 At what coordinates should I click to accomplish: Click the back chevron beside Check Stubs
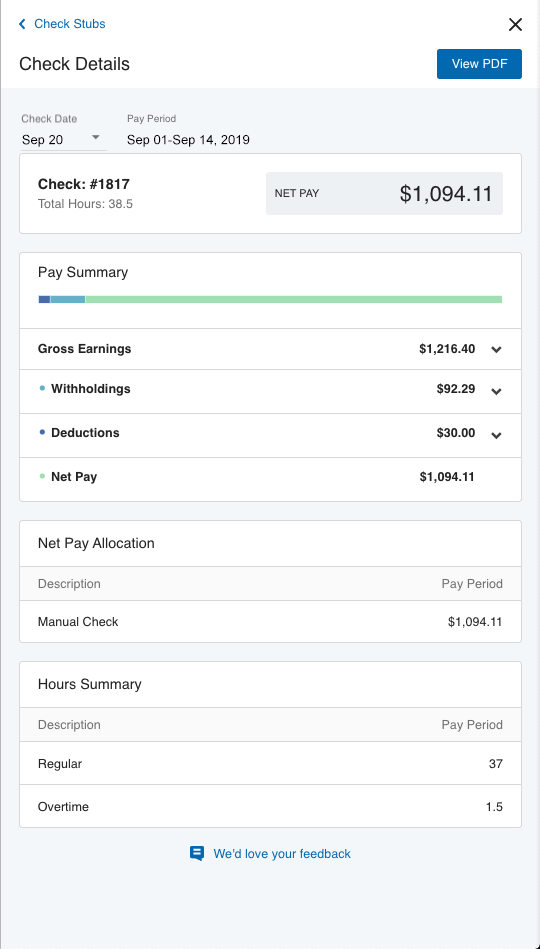(x=22, y=24)
